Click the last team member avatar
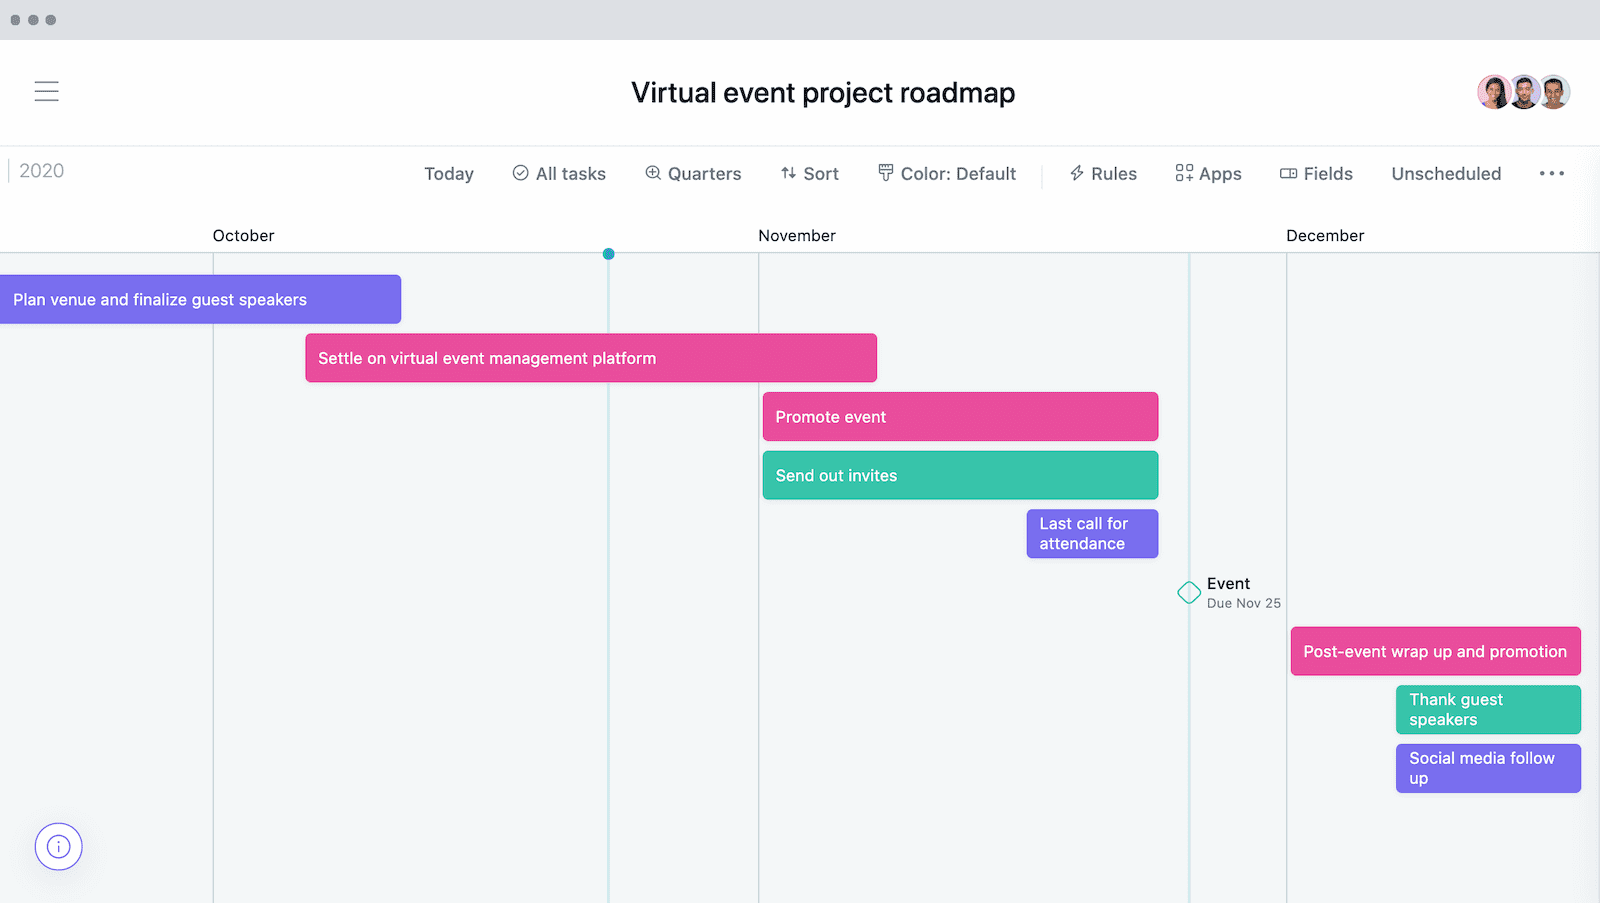Screen dimensions: 1600x903 click(x=1554, y=93)
